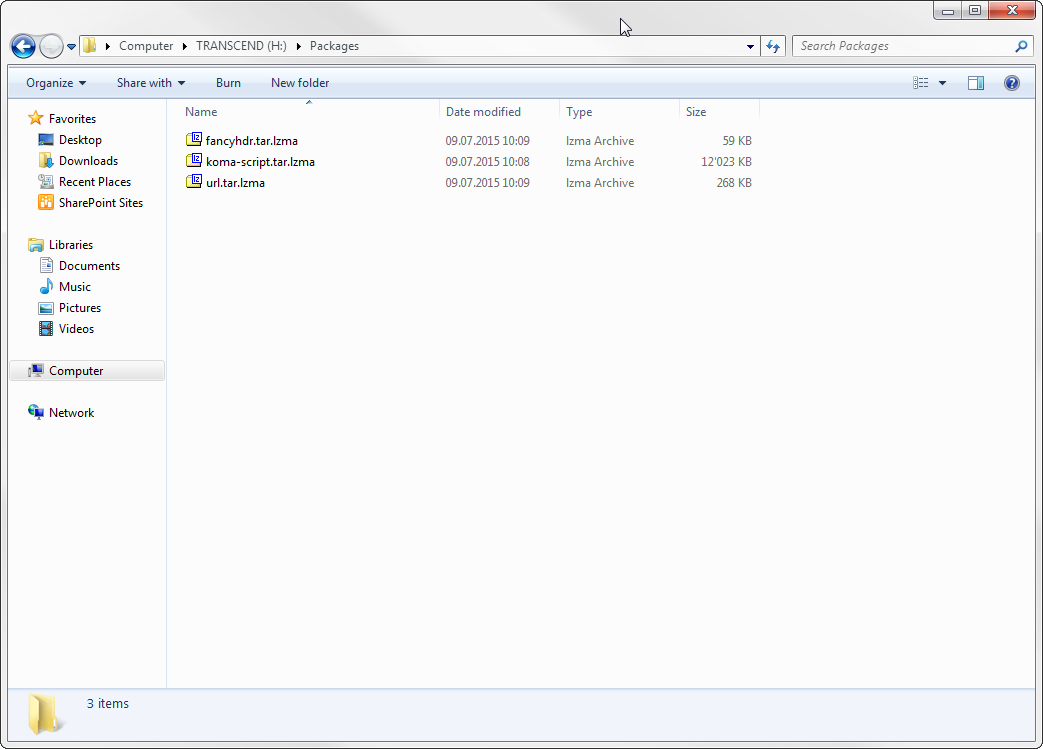
Task: Navigate to TRANSCEND (H:) in breadcrumb
Action: click(x=240, y=46)
